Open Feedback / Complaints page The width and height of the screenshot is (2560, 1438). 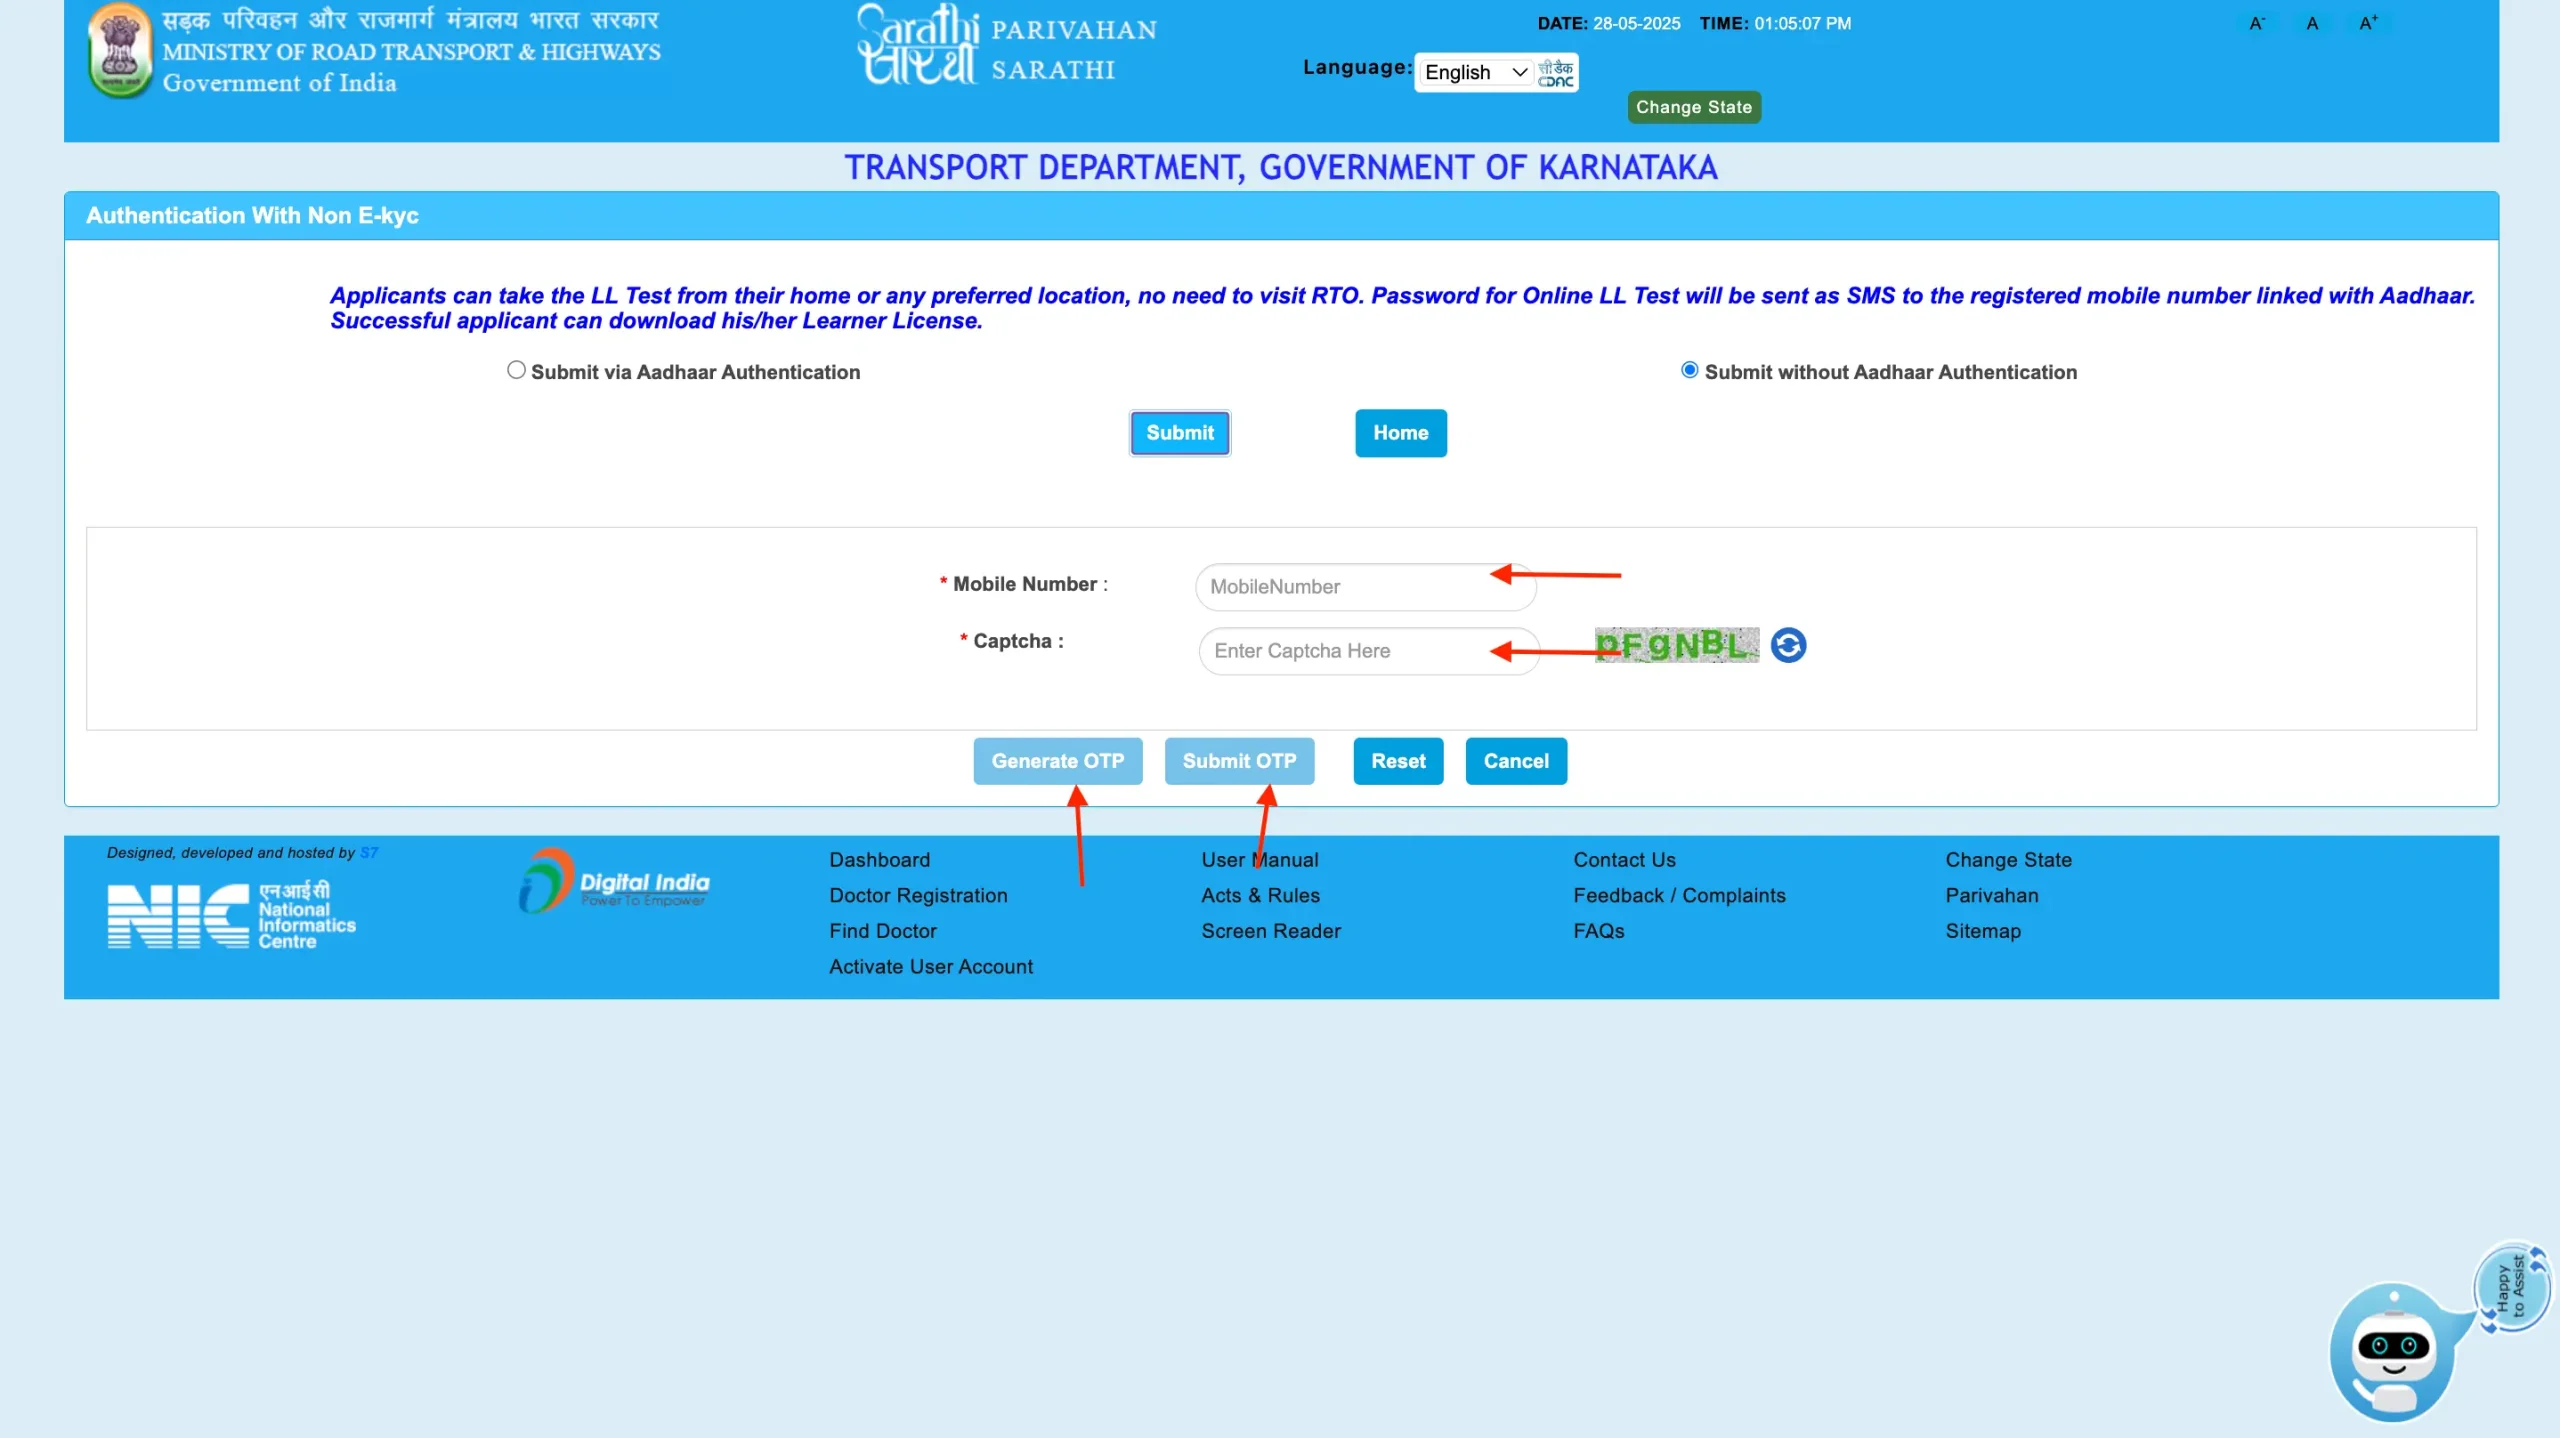[x=1679, y=895]
